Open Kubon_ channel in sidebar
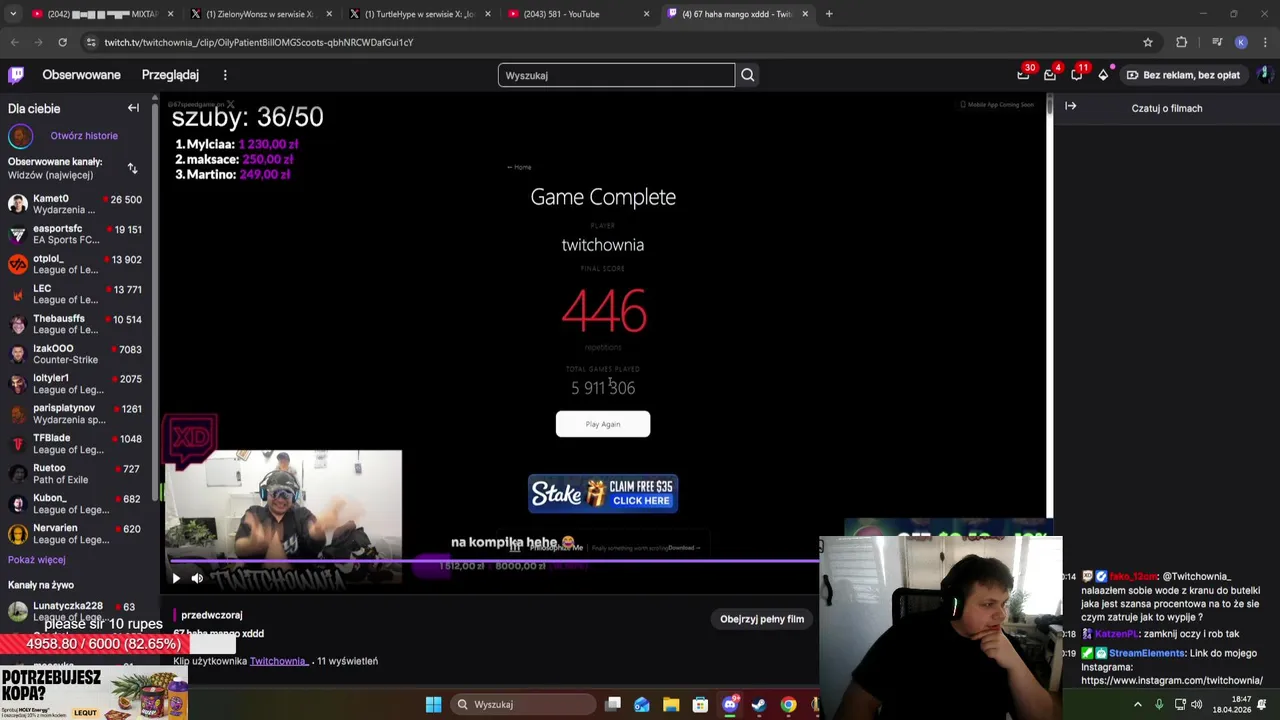The image size is (1280, 720). (x=75, y=504)
